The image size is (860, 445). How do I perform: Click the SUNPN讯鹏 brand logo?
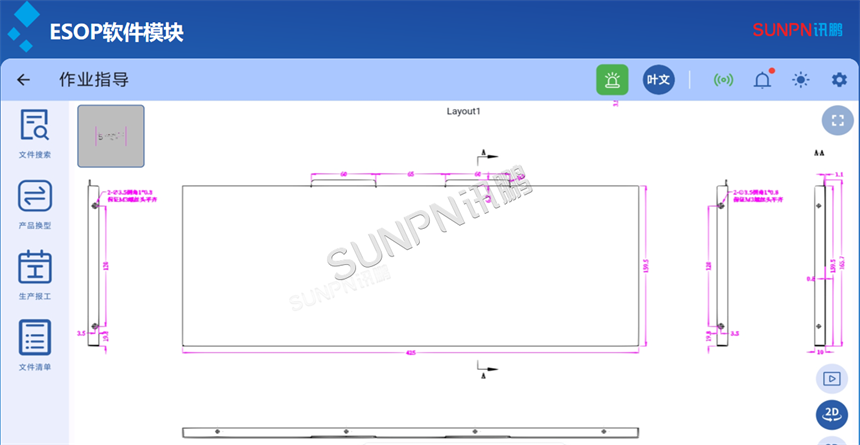pos(798,28)
